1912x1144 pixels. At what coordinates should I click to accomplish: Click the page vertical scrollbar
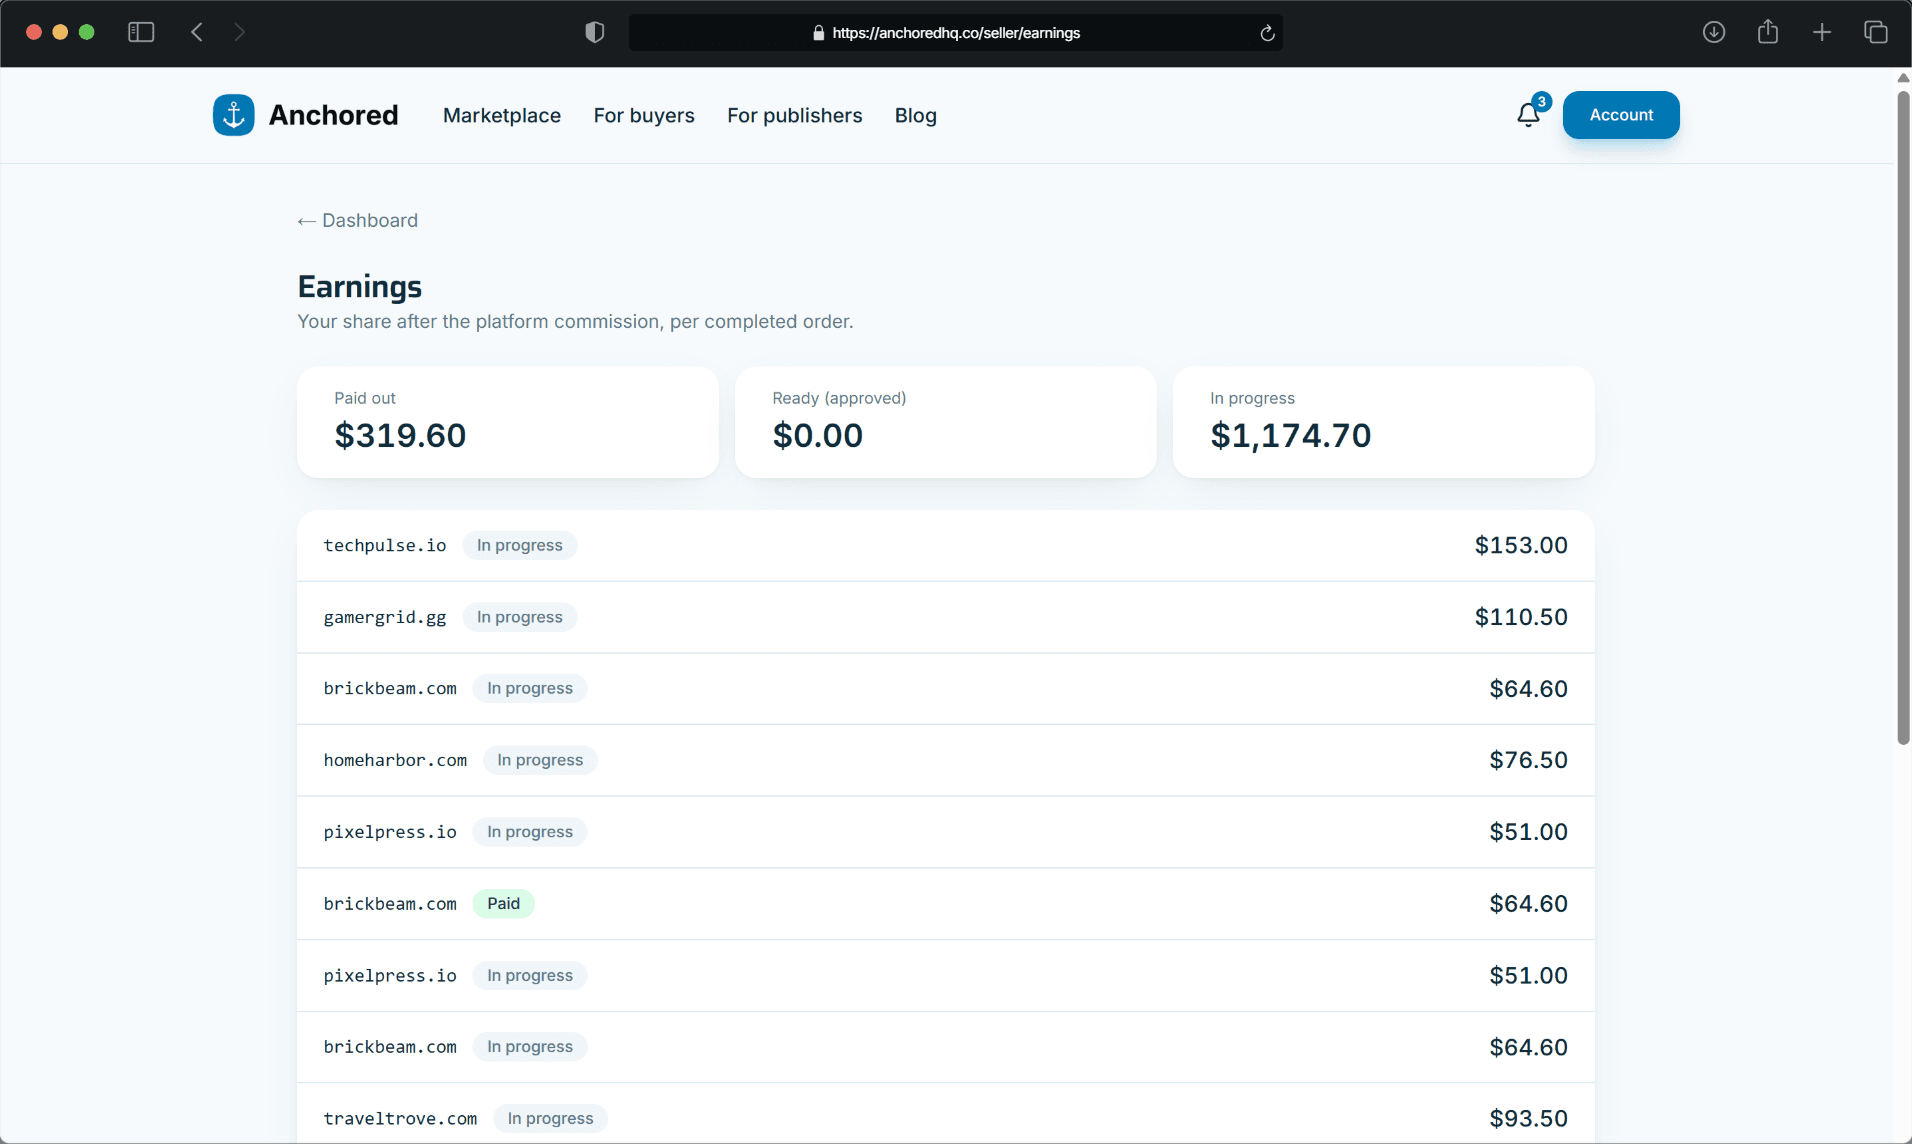(1903, 418)
